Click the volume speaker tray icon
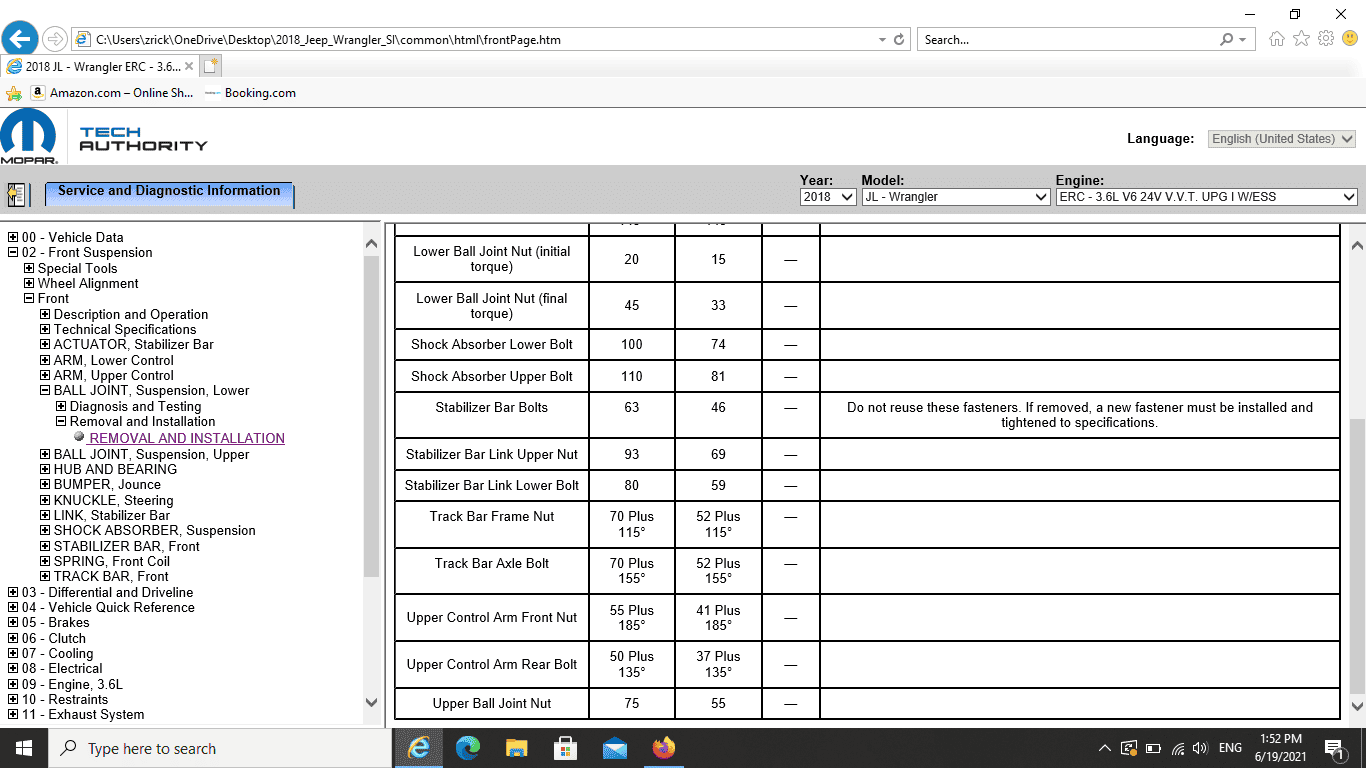 click(1200, 748)
